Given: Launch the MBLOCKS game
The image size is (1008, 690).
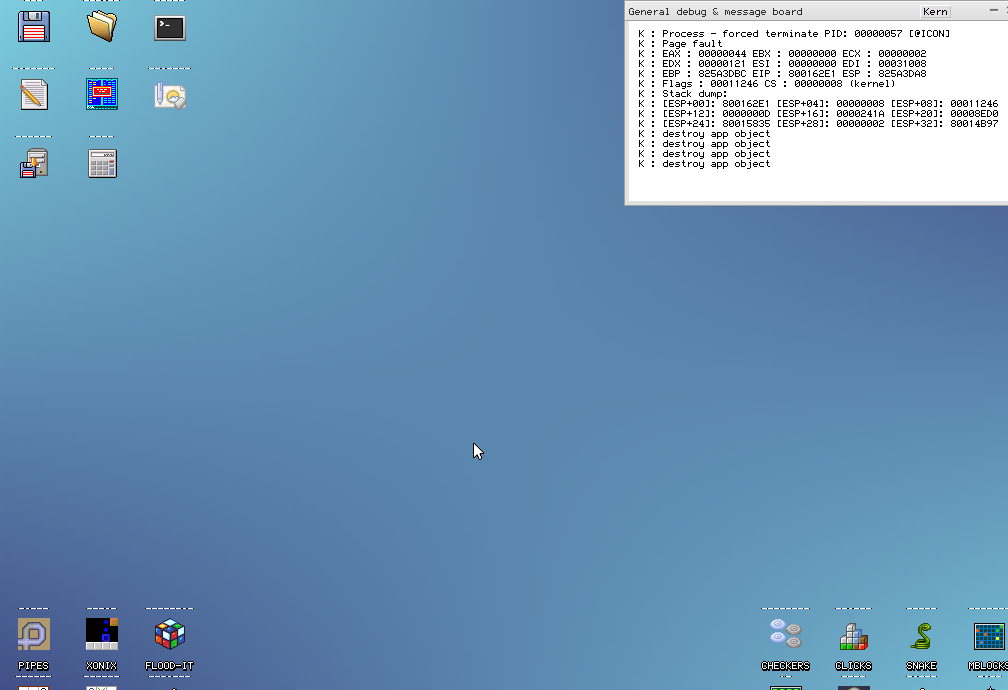Looking at the screenshot, I should click(x=988, y=635).
